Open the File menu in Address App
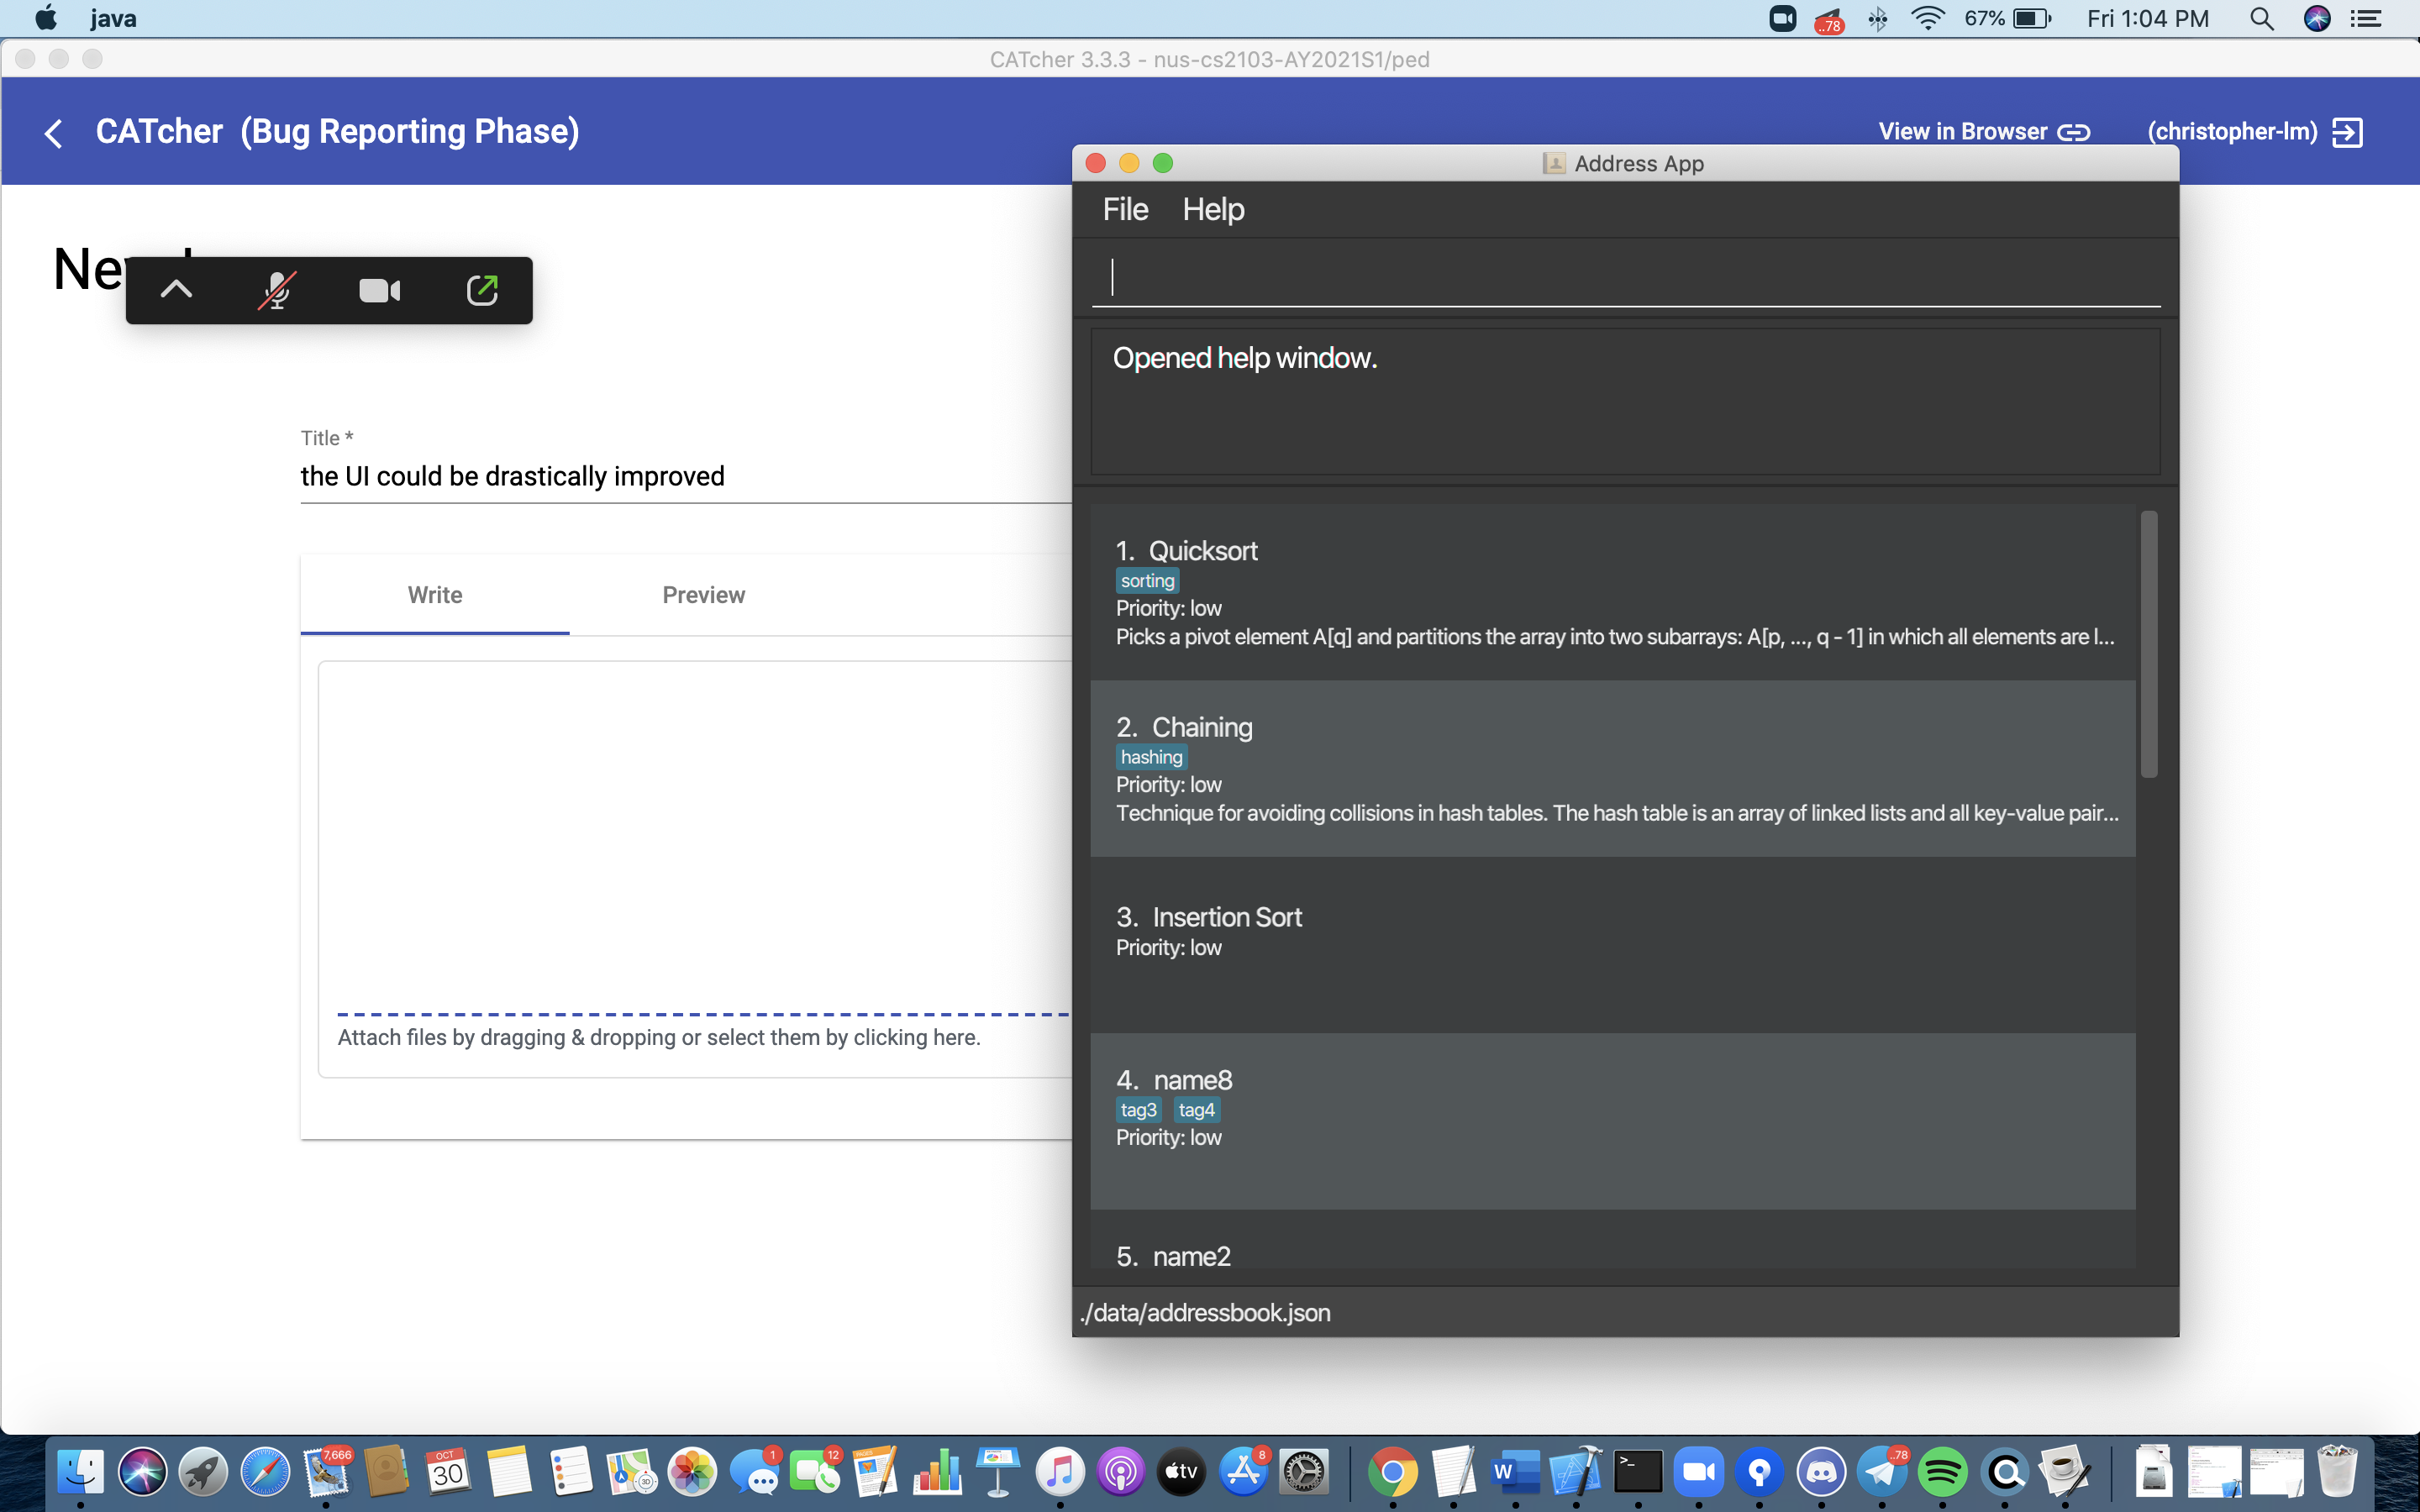 tap(1125, 209)
